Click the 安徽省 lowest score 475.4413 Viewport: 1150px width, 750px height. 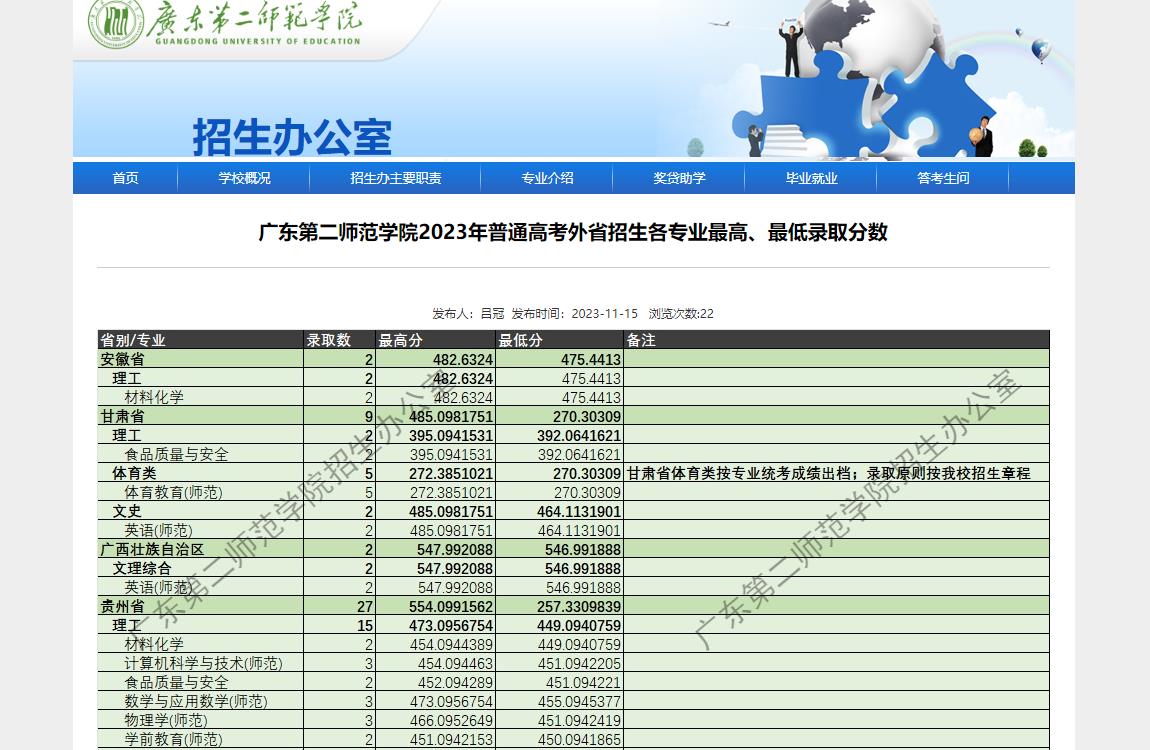pos(590,359)
